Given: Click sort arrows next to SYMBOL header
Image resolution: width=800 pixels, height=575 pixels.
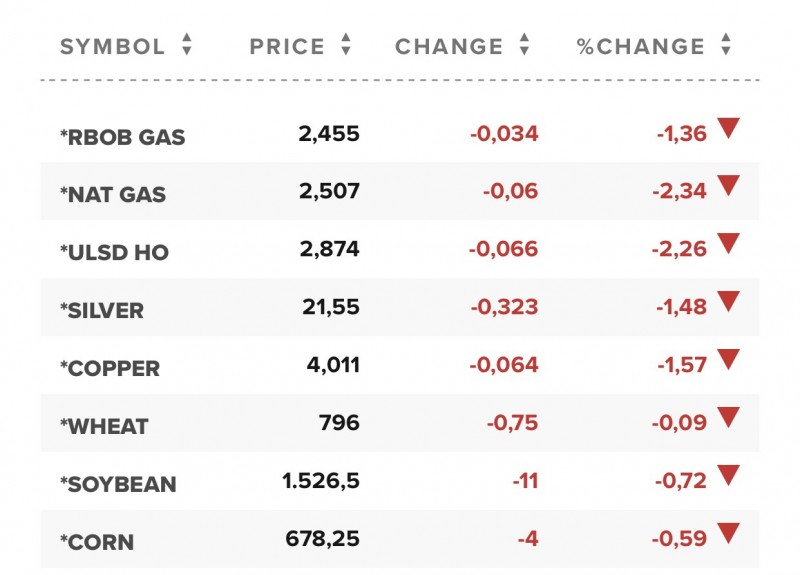Looking at the screenshot, I should pyautogui.click(x=186, y=45).
